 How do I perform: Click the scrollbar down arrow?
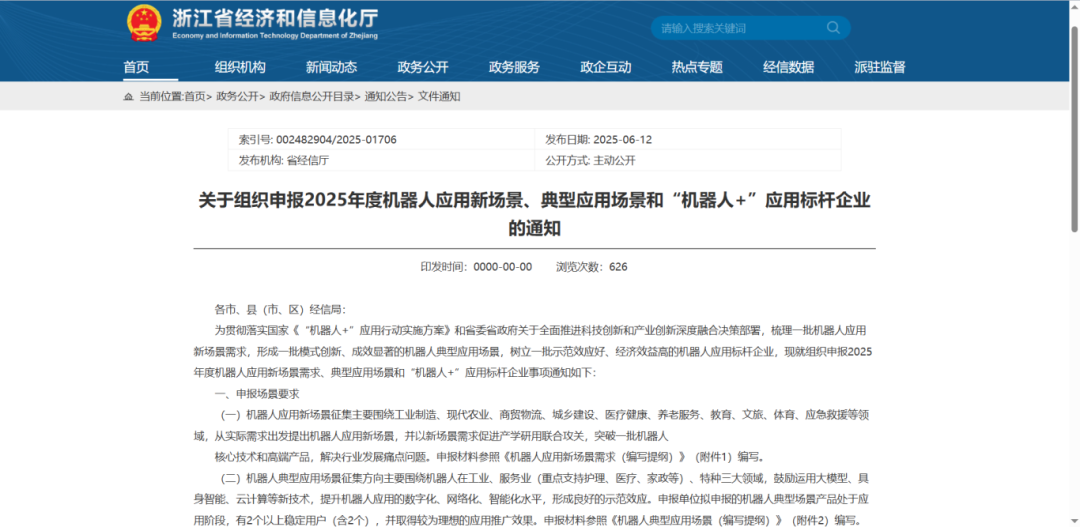coord(1074,521)
